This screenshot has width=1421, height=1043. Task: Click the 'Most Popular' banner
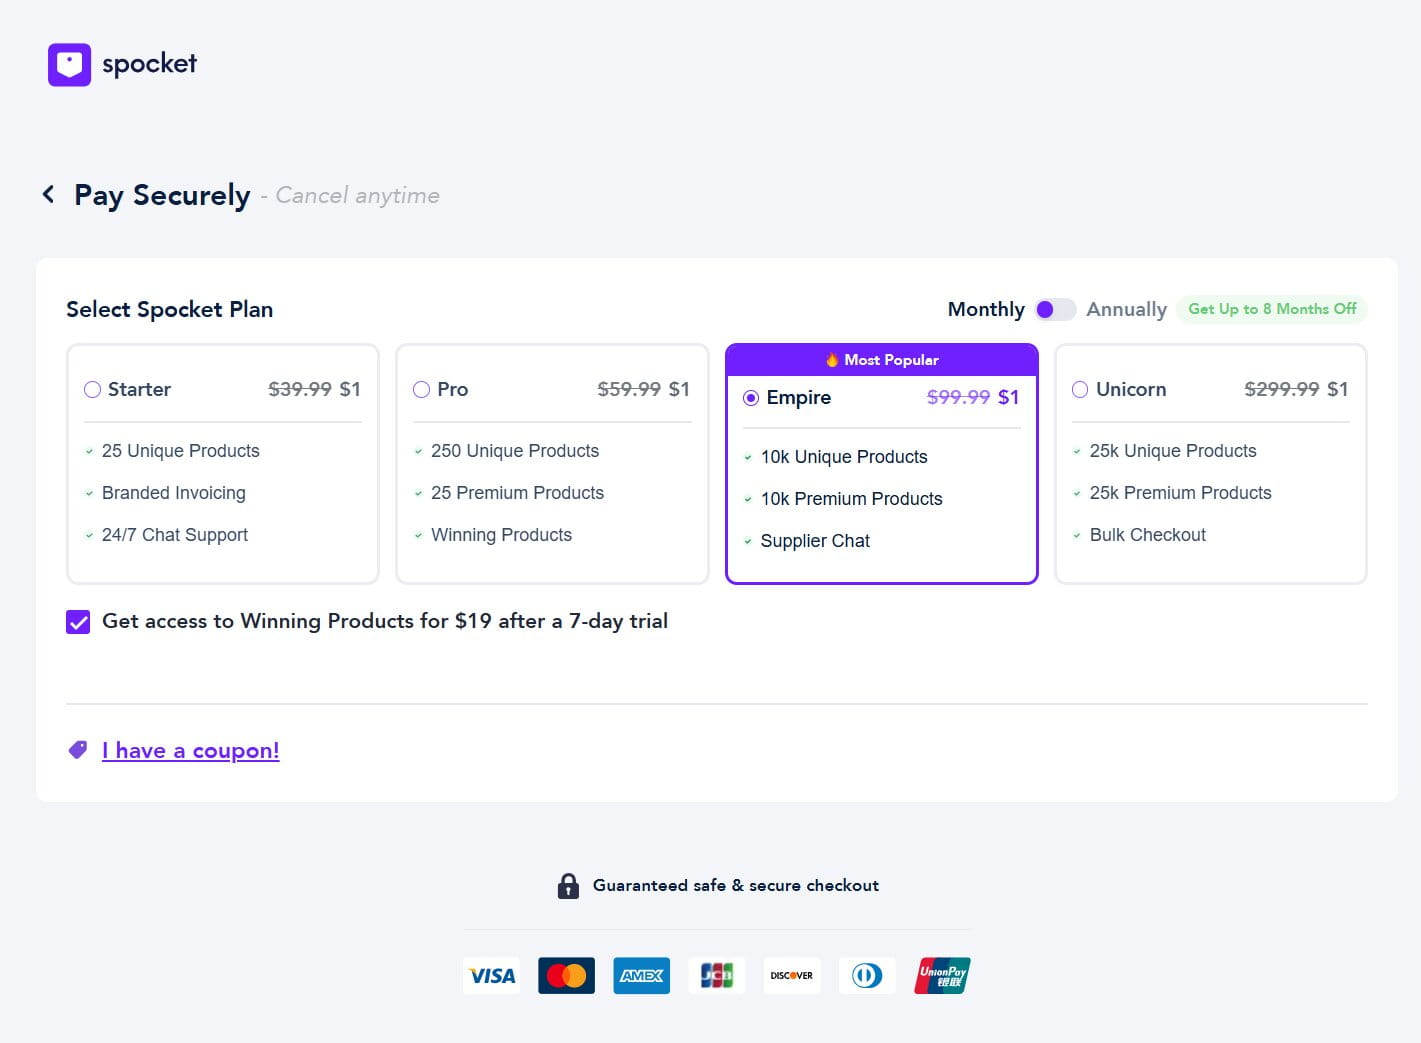click(x=882, y=360)
